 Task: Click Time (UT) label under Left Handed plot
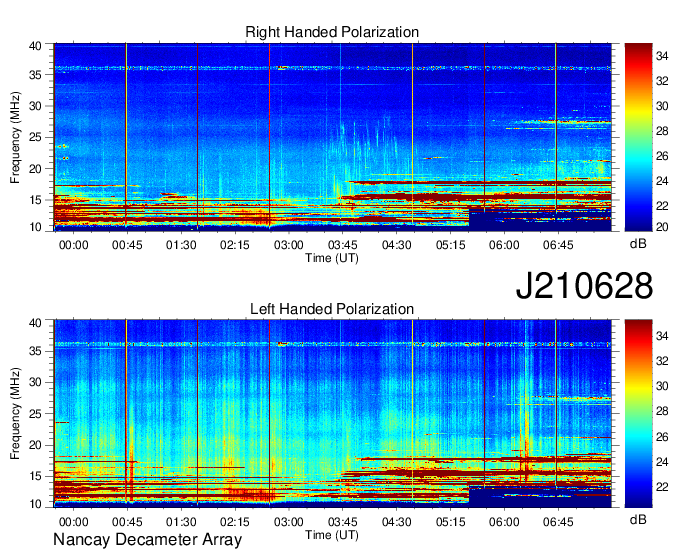pos(332,535)
